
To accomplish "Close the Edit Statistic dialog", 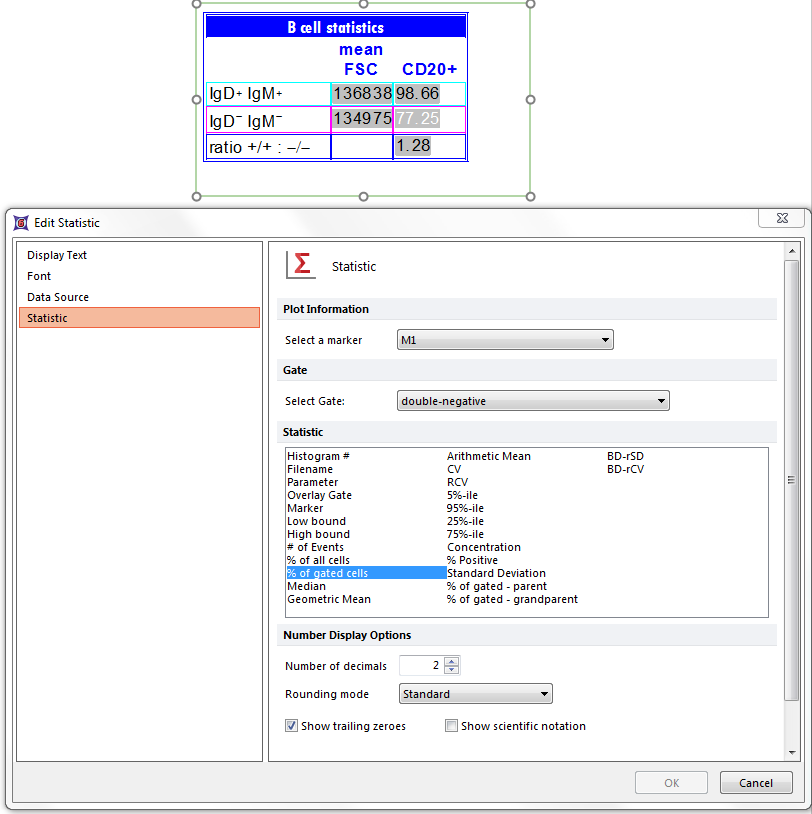I will [780, 218].
